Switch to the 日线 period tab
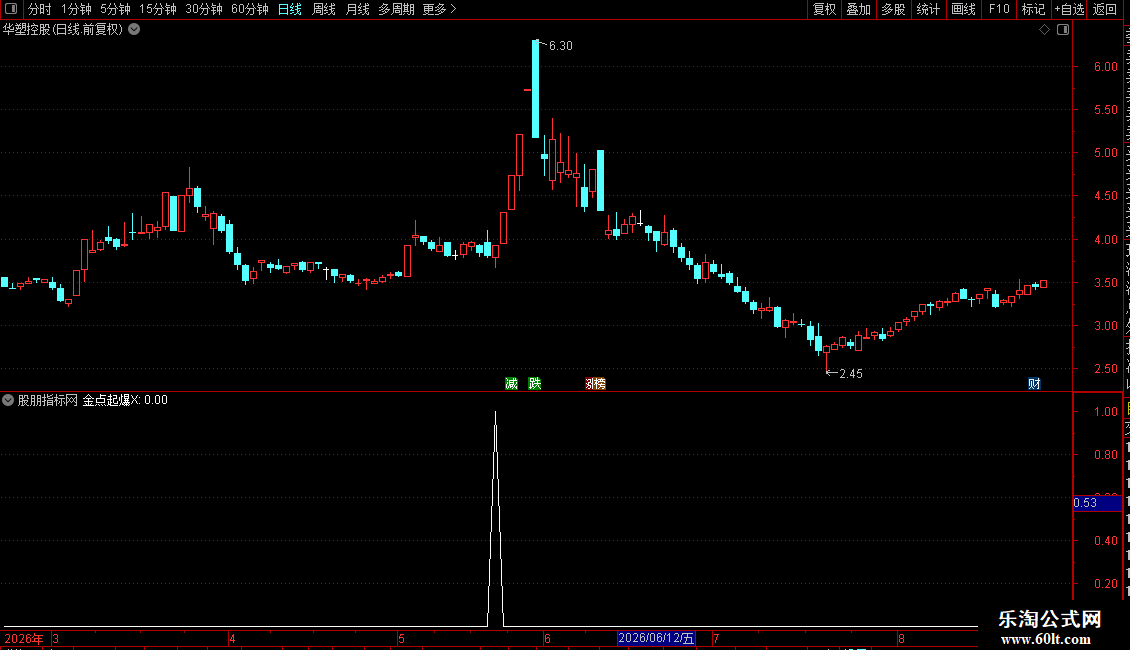Viewport: 1130px width, 650px height. point(290,9)
